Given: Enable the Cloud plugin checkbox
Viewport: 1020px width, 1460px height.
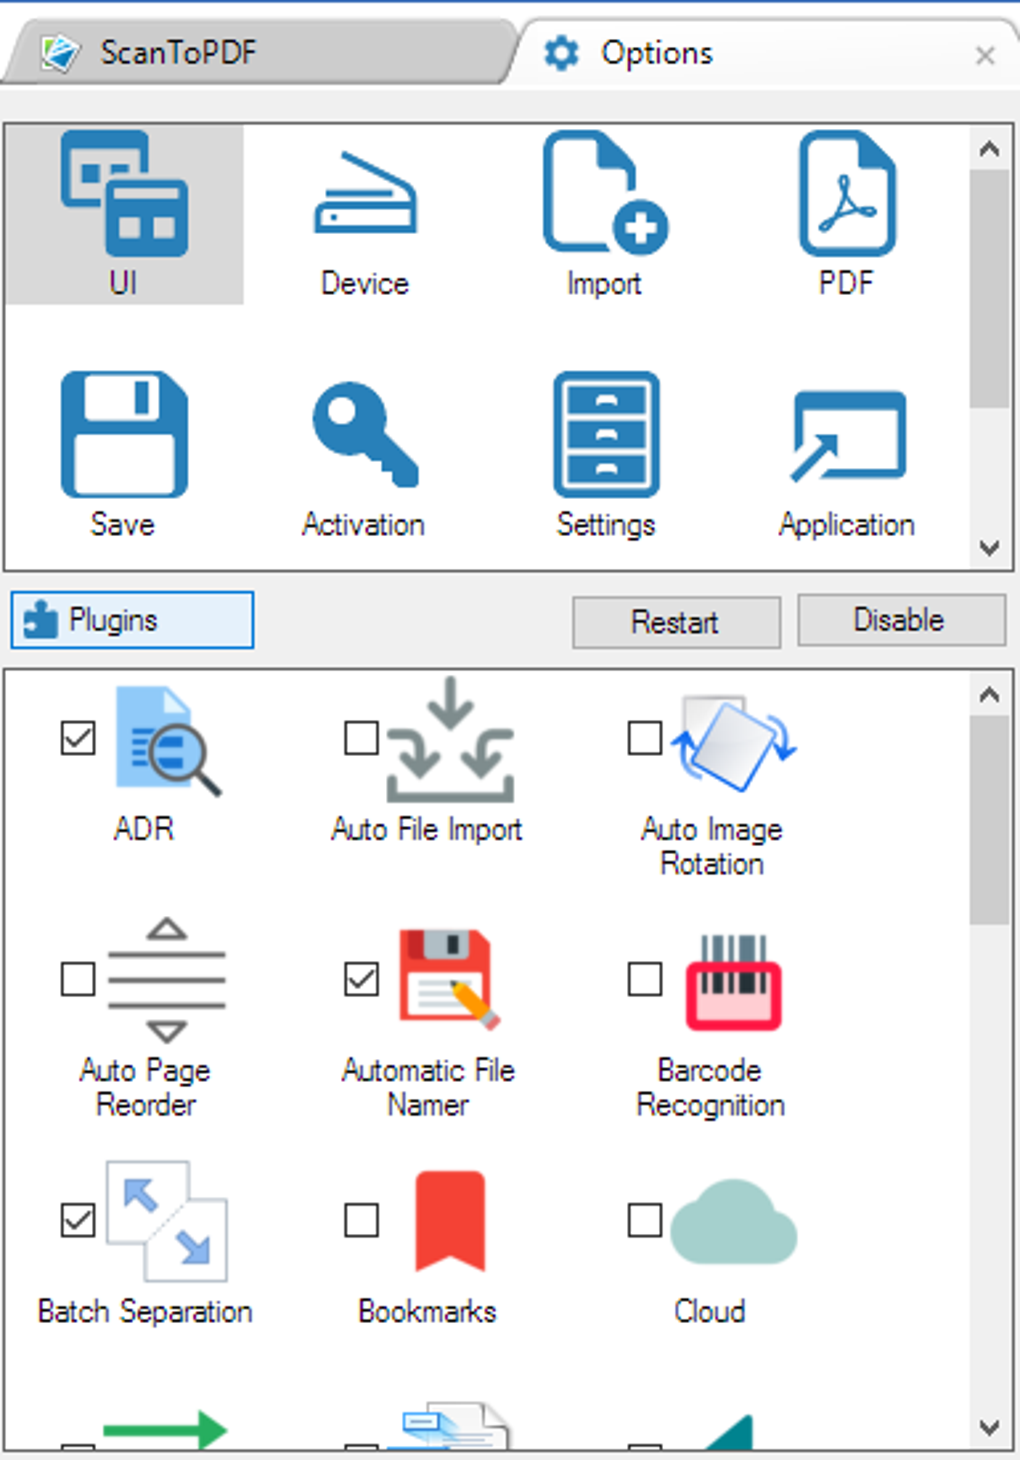Looking at the screenshot, I should click(x=645, y=1220).
